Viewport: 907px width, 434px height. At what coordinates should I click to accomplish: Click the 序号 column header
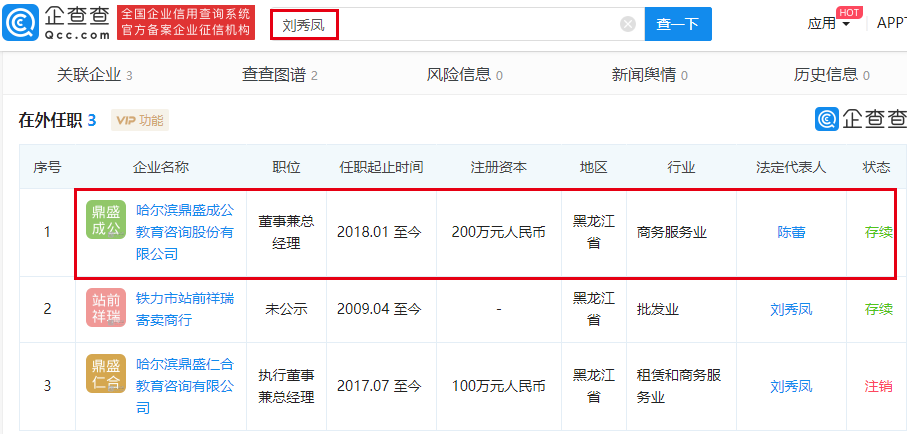[x=47, y=167]
